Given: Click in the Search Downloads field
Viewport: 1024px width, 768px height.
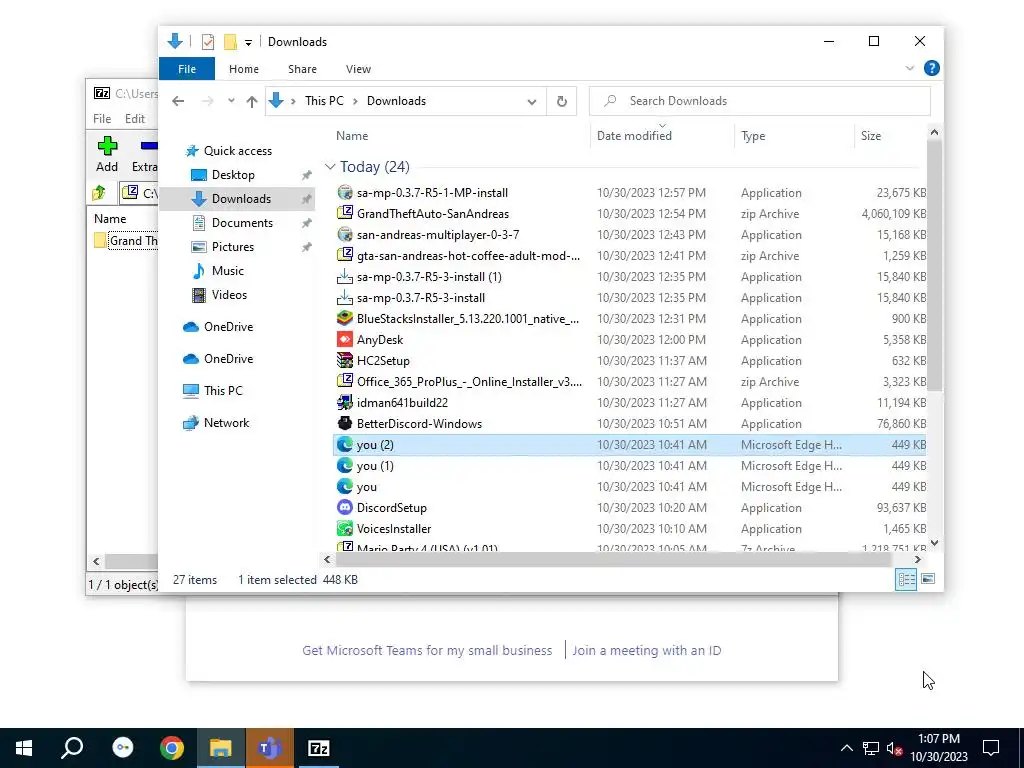Looking at the screenshot, I should [x=760, y=101].
